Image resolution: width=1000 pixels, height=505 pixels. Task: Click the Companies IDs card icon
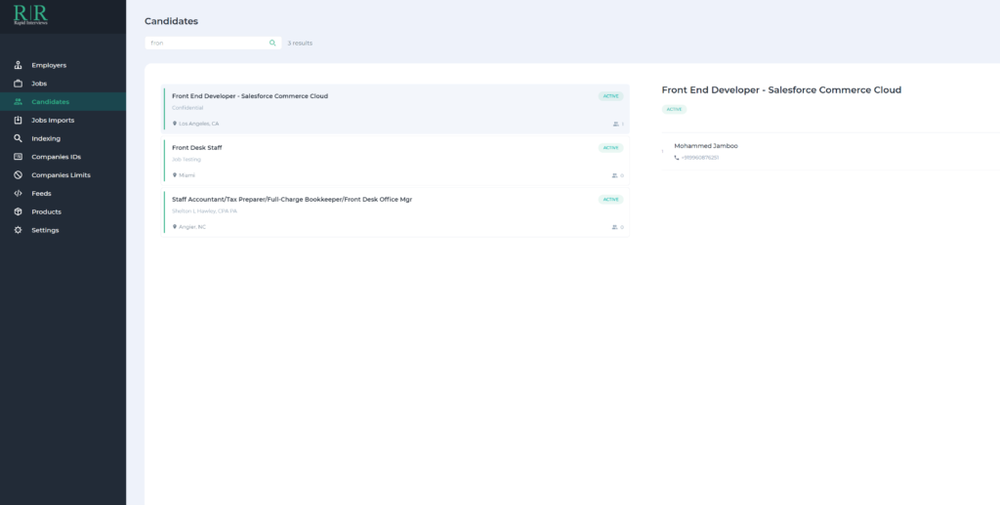point(18,157)
